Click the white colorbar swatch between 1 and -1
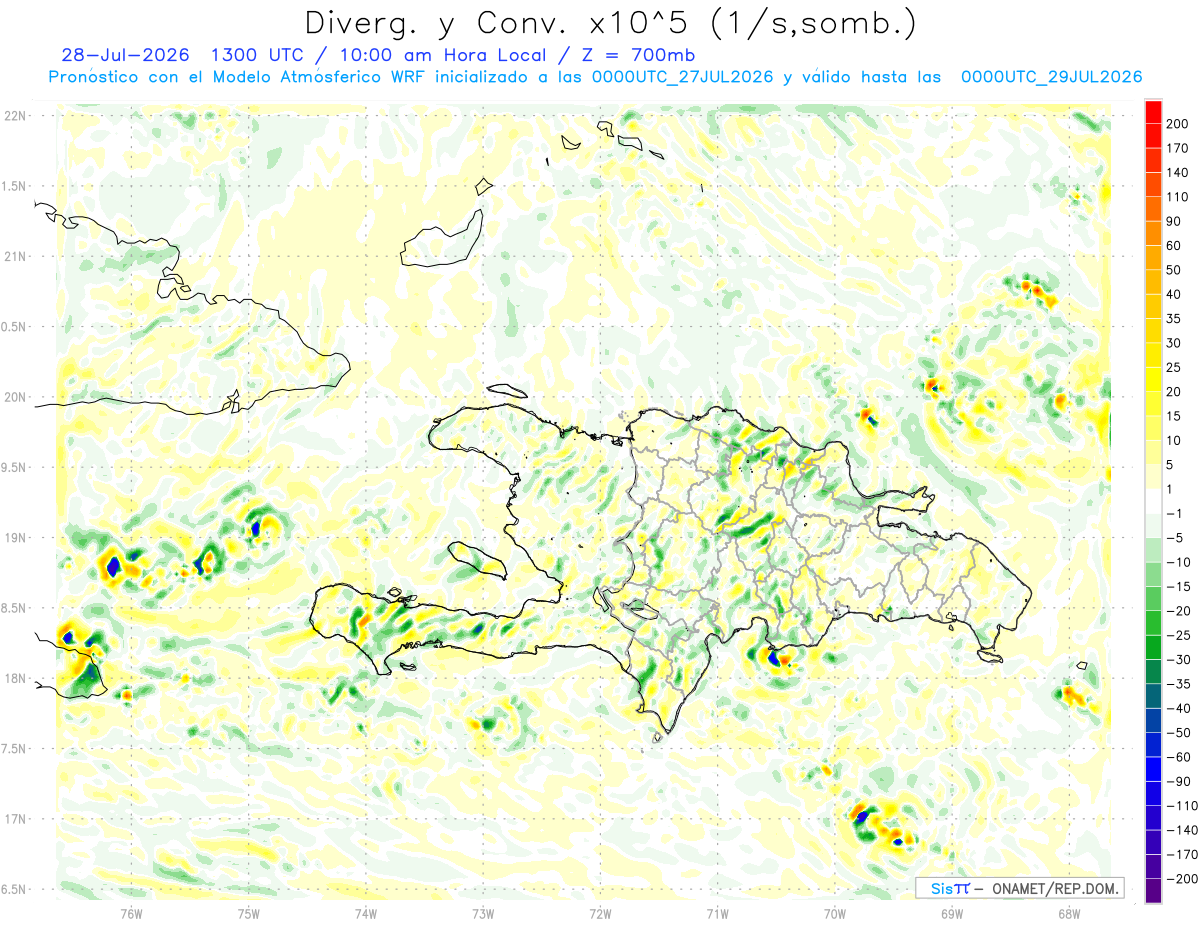 1153,501
